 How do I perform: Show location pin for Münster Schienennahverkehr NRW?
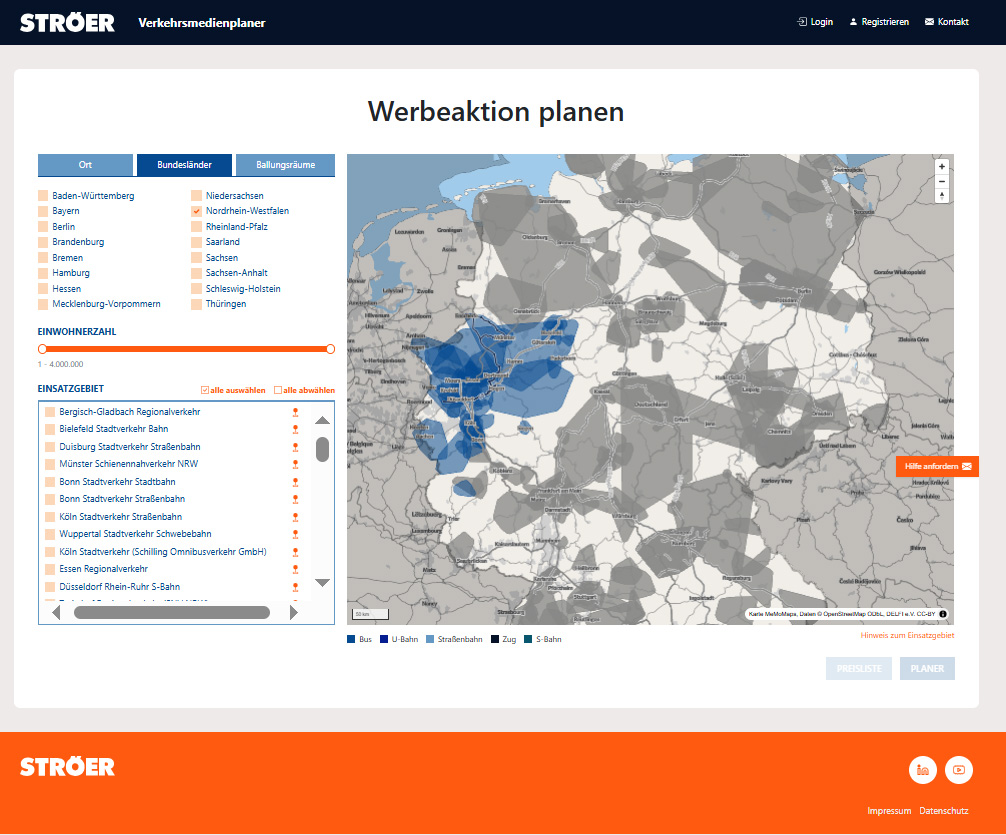(x=296, y=464)
